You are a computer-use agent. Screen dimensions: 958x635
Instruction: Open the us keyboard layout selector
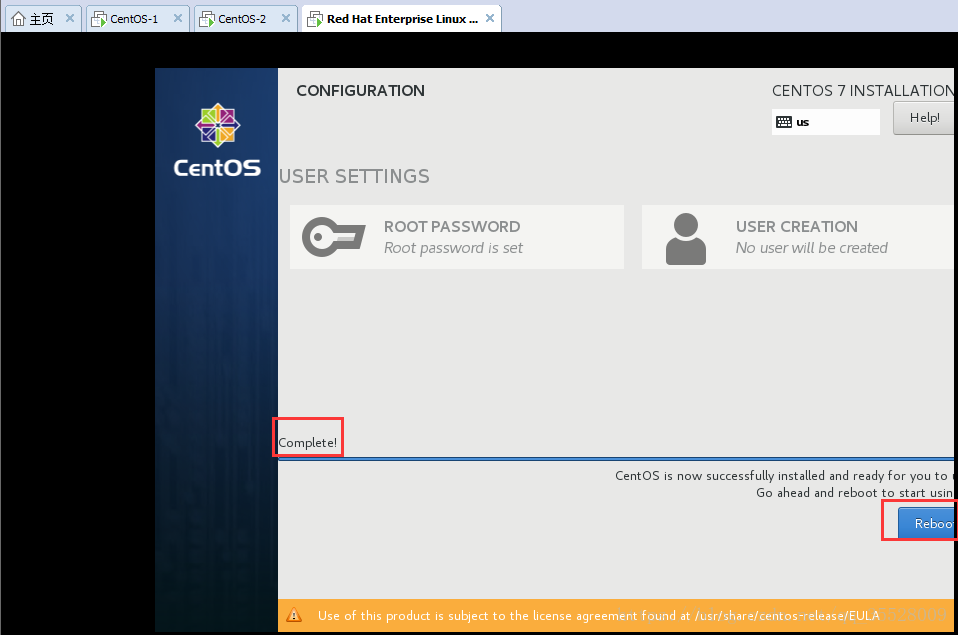(x=825, y=122)
